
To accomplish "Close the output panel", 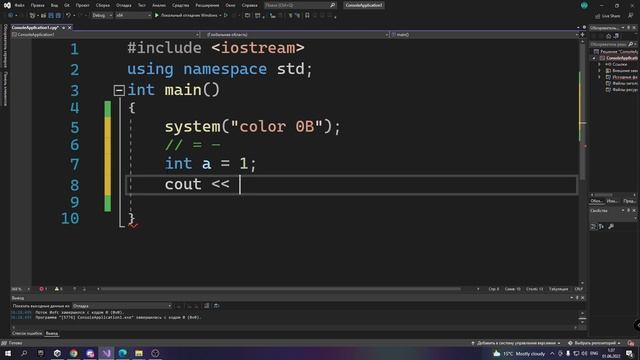I will (x=582, y=298).
